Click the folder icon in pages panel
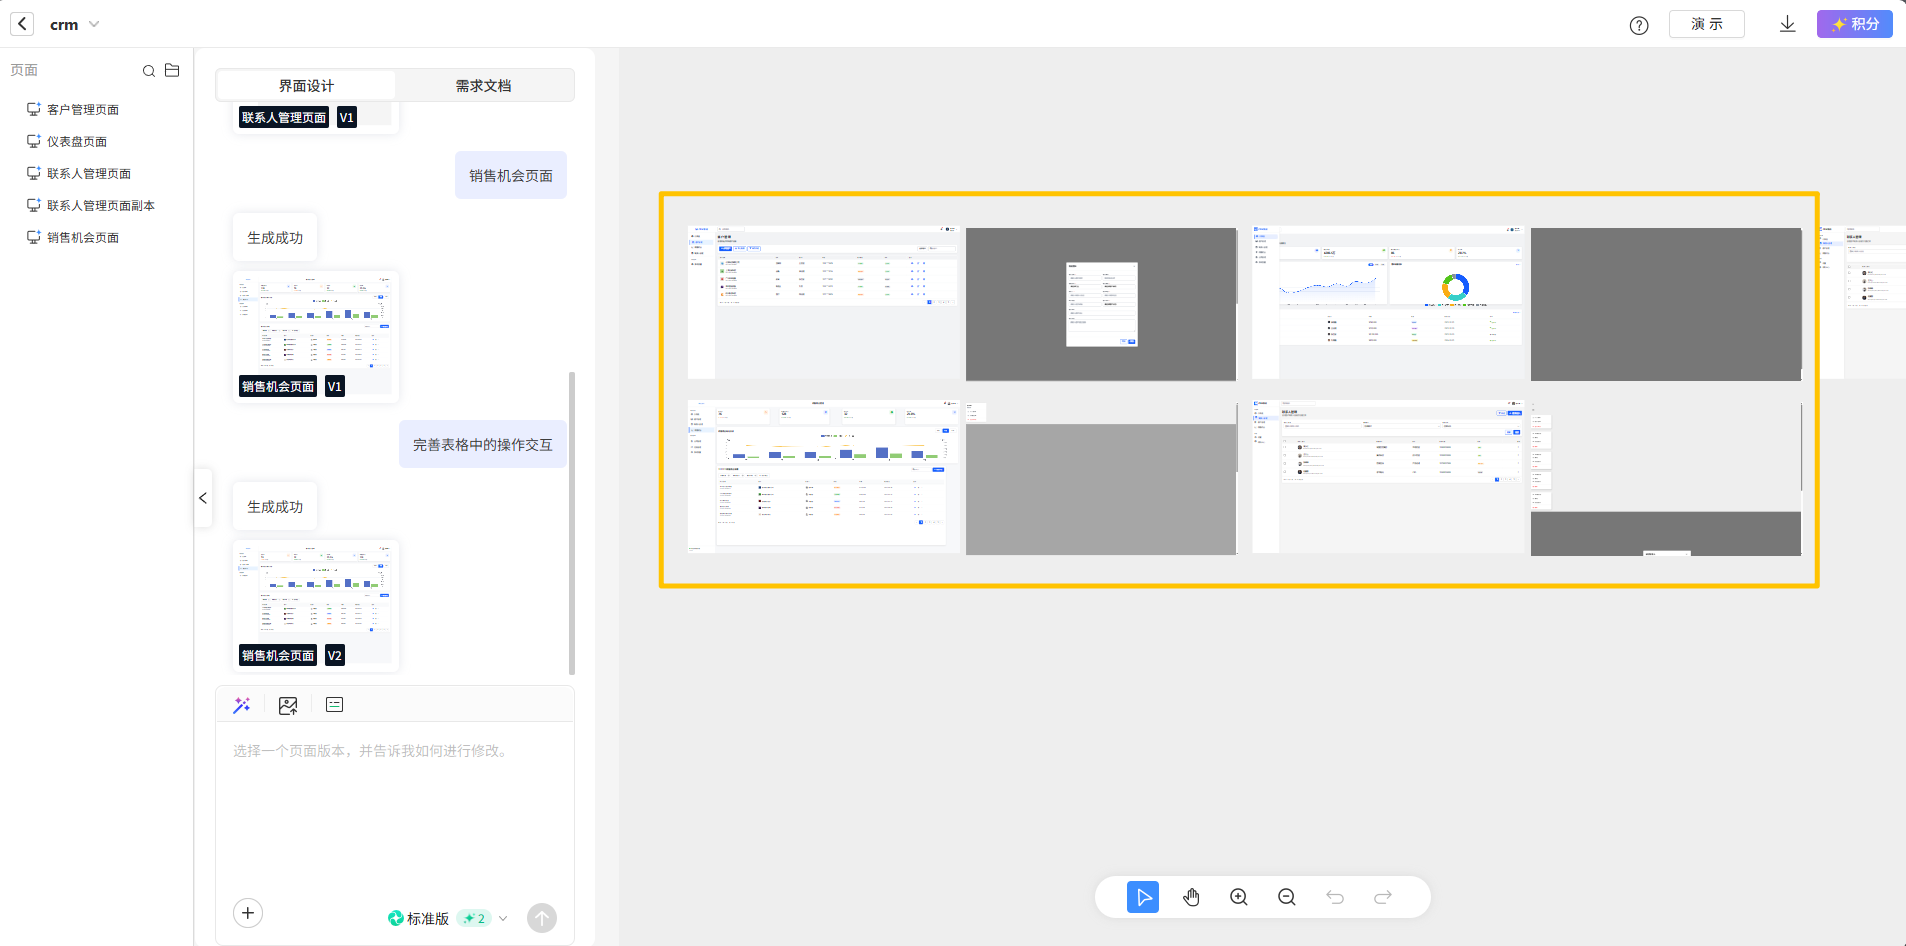The height and width of the screenshot is (946, 1906). 172,70
